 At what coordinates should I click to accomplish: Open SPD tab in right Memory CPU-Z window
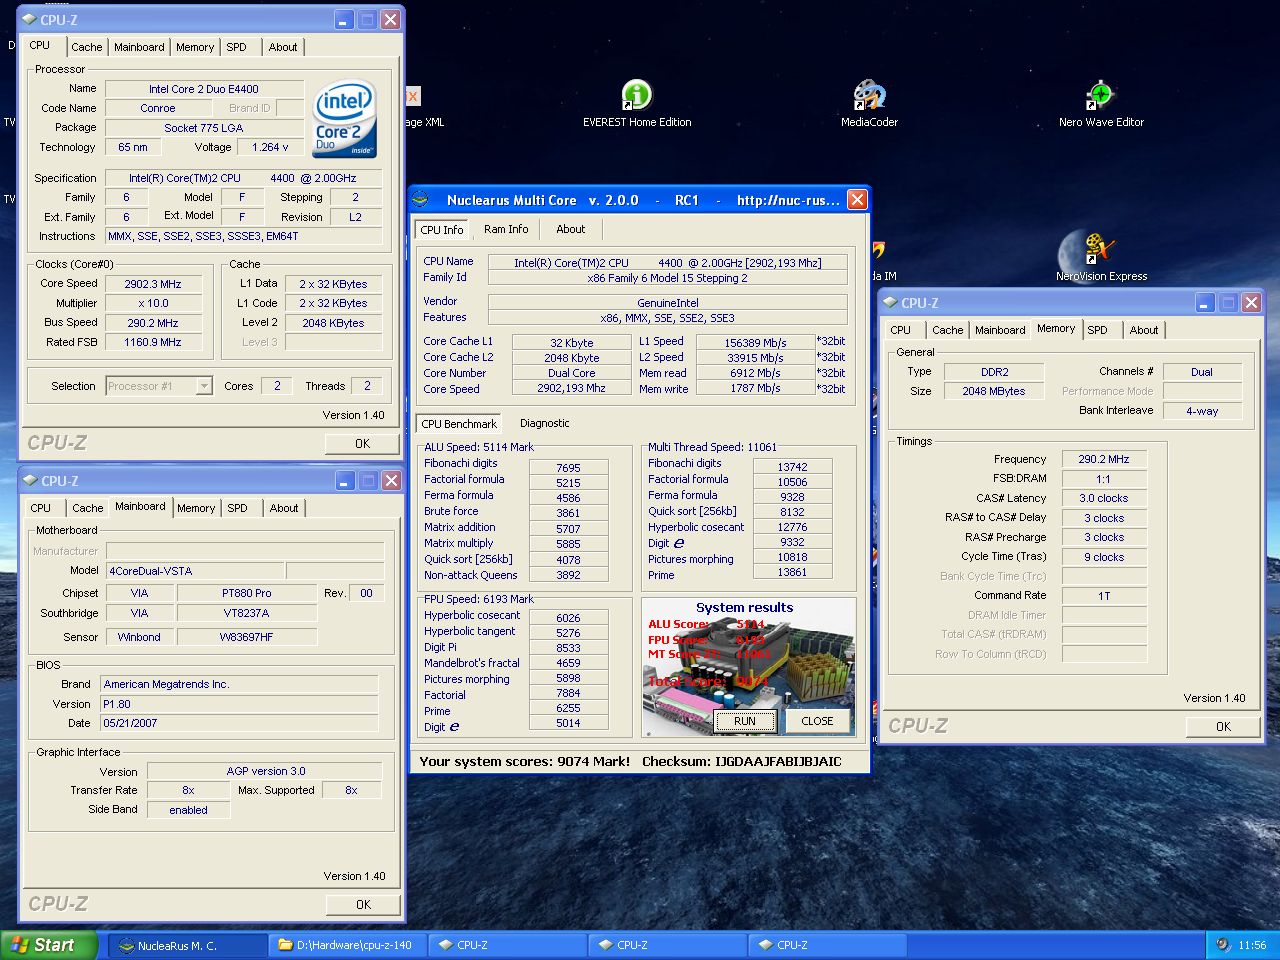coord(1097,330)
